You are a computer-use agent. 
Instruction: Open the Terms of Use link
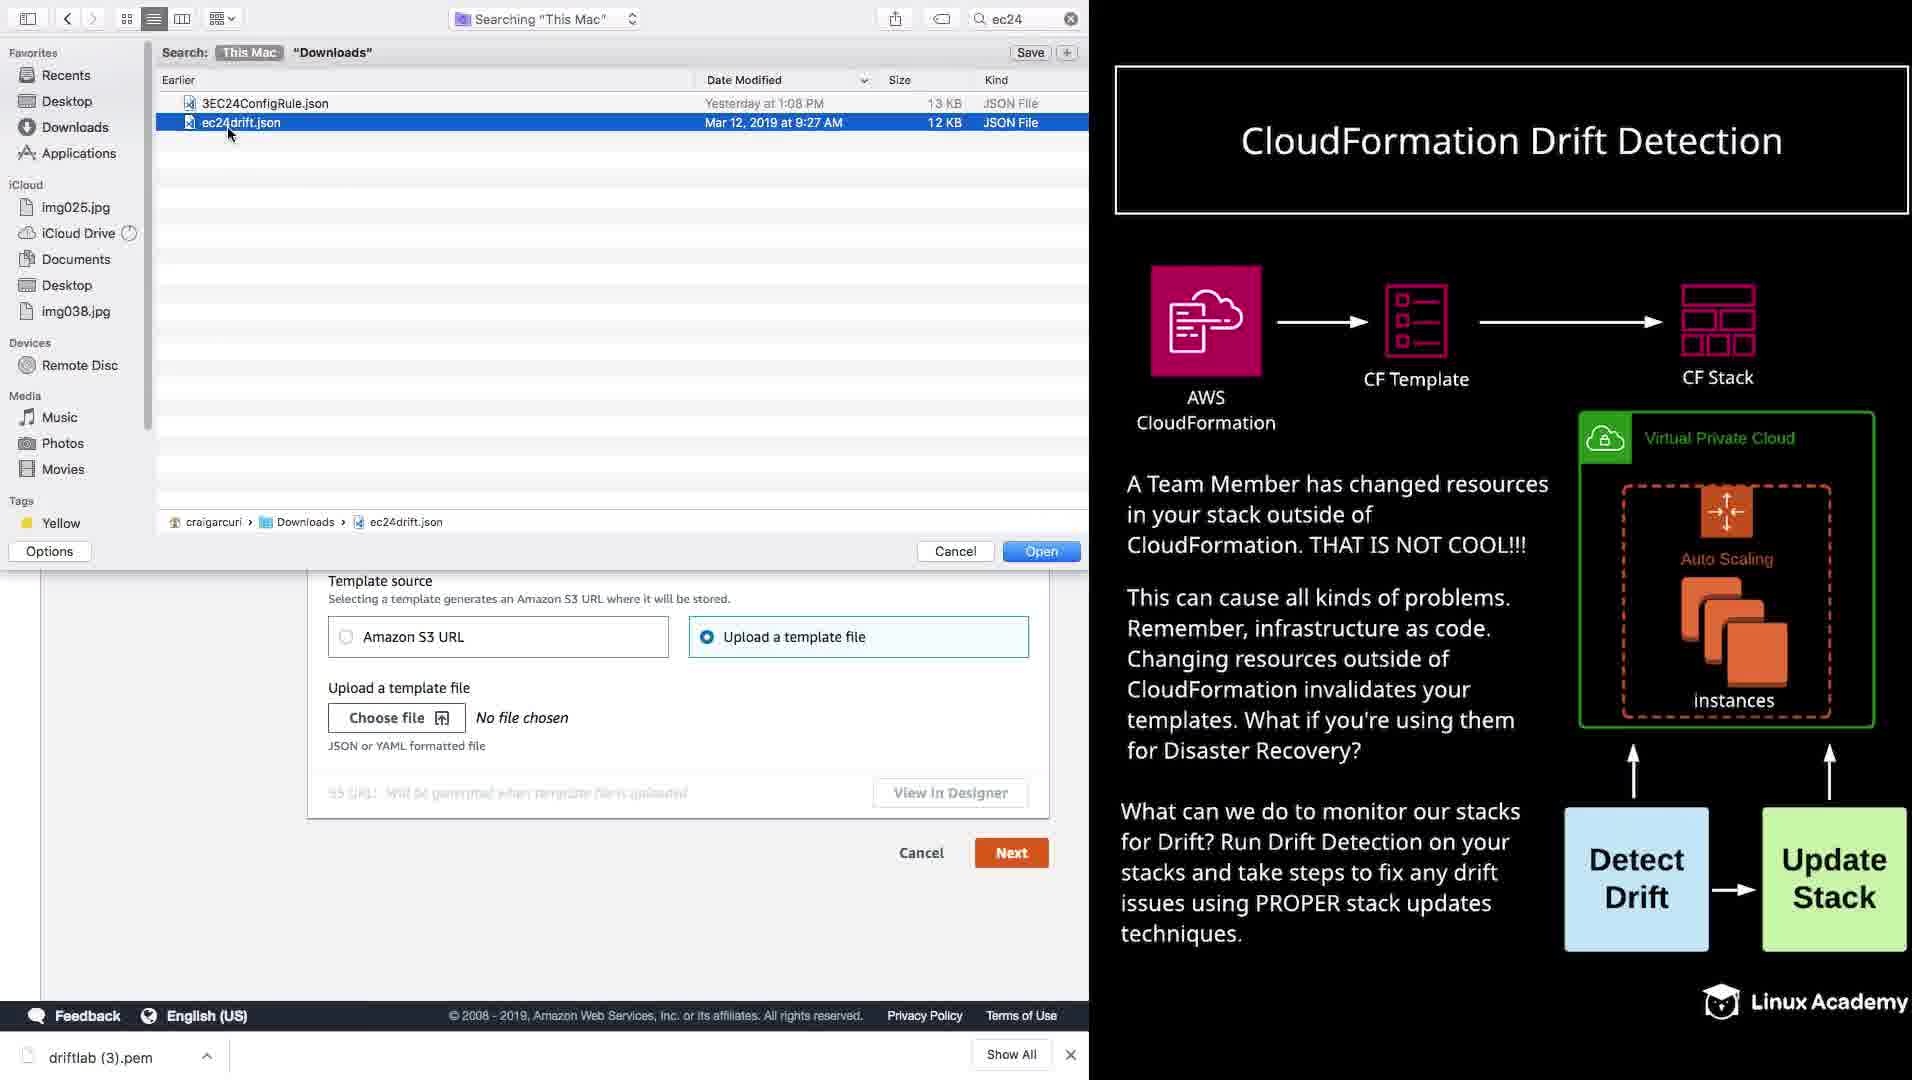pyautogui.click(x=1021, y=1016)
